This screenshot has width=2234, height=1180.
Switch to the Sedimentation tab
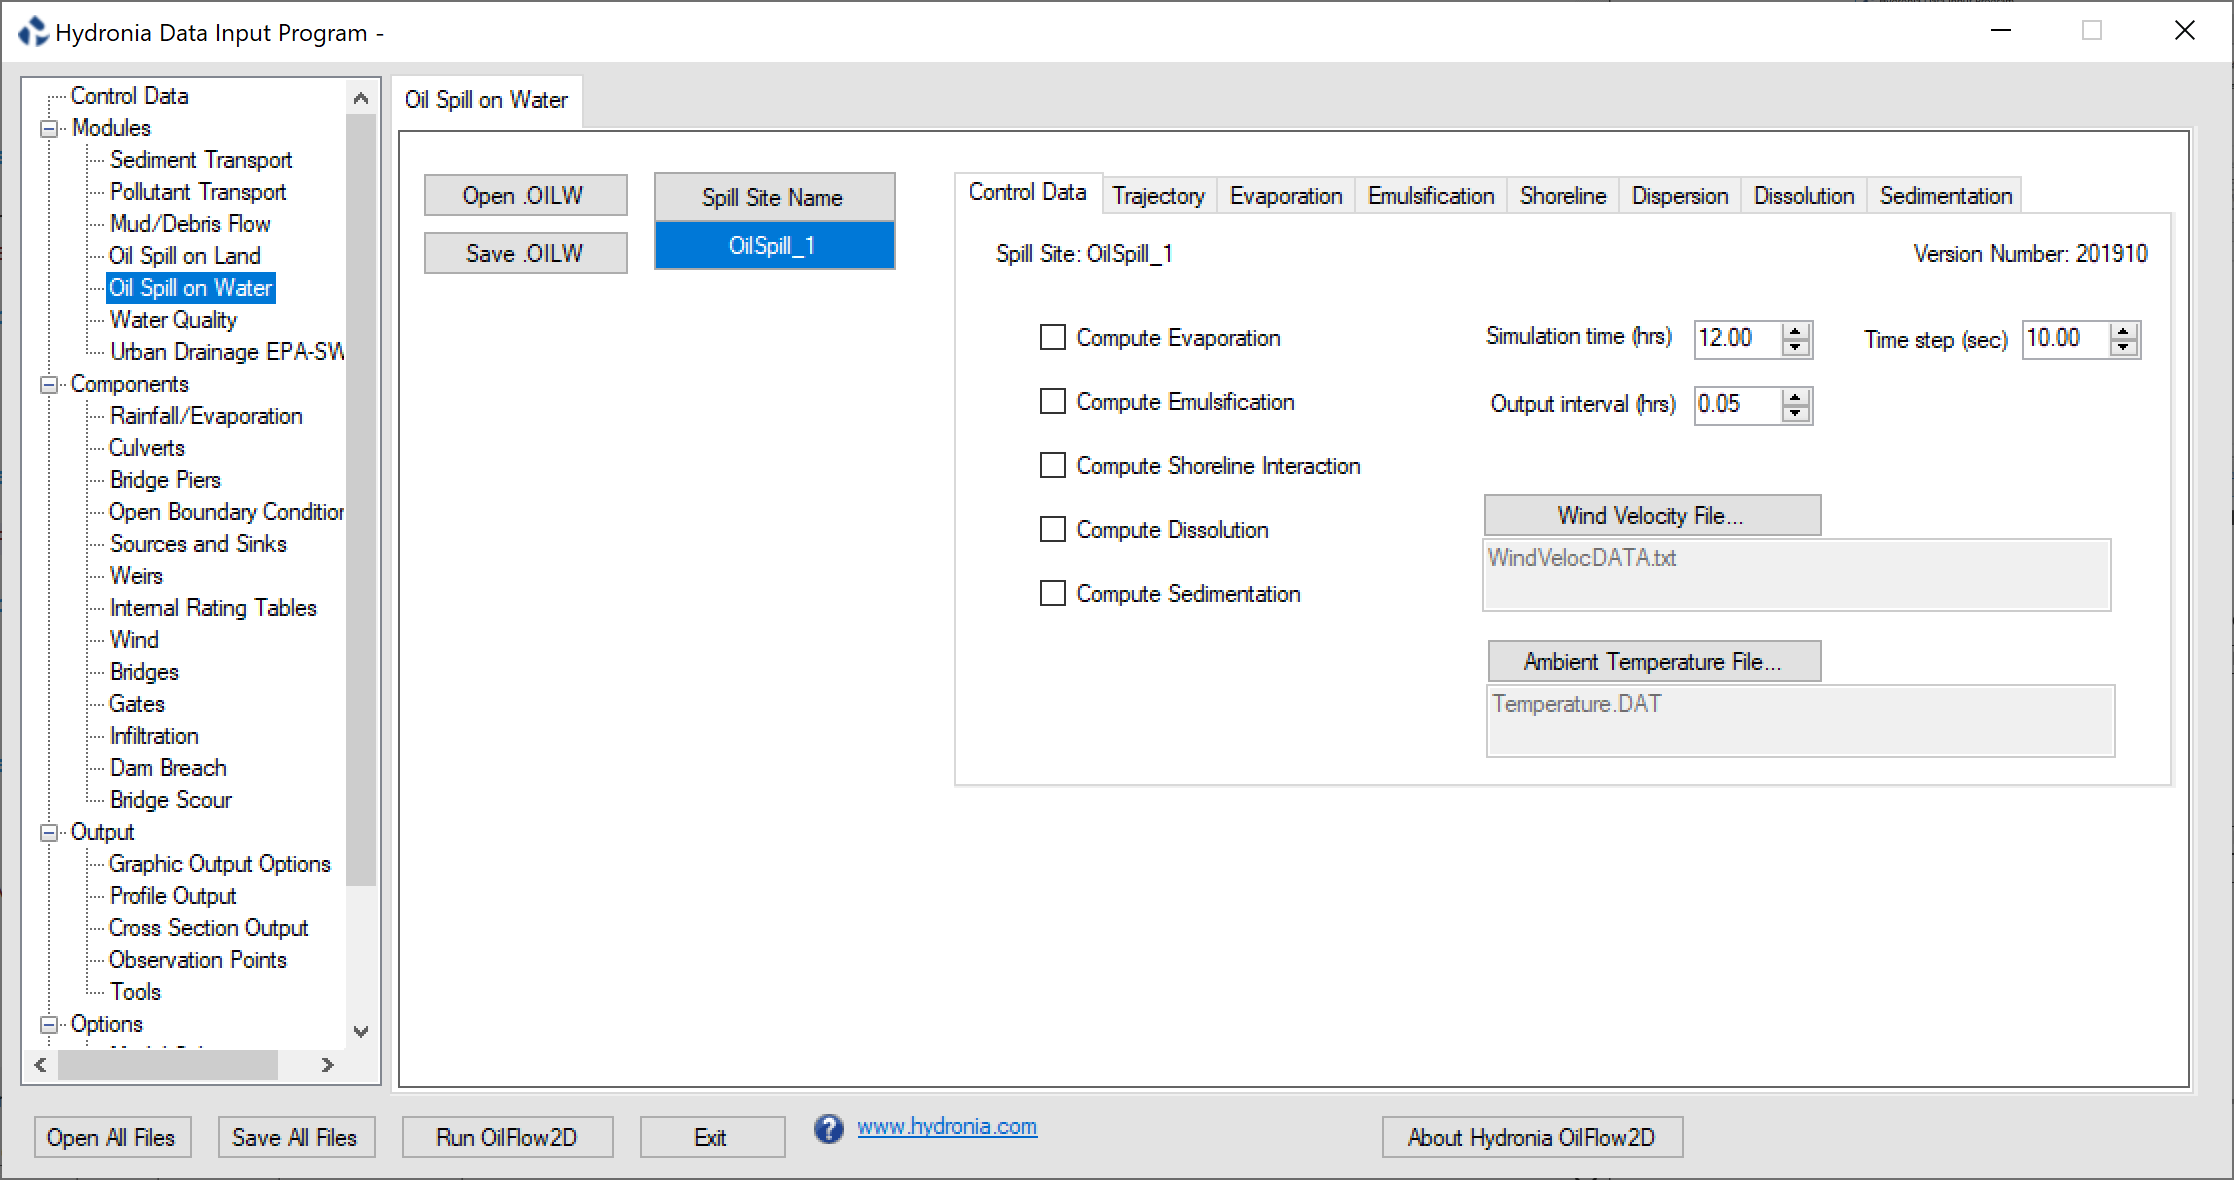click(x=1946, y=196)
